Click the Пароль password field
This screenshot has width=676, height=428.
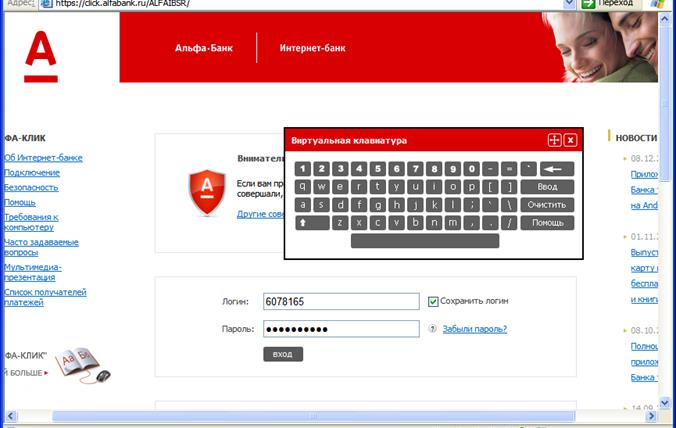341,329
